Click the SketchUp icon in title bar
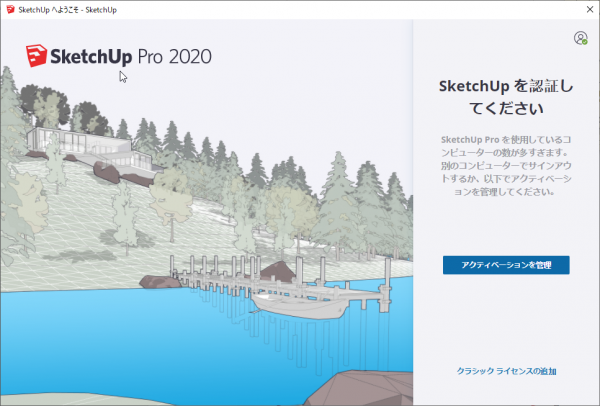600x406 pixels. [9, 9]
